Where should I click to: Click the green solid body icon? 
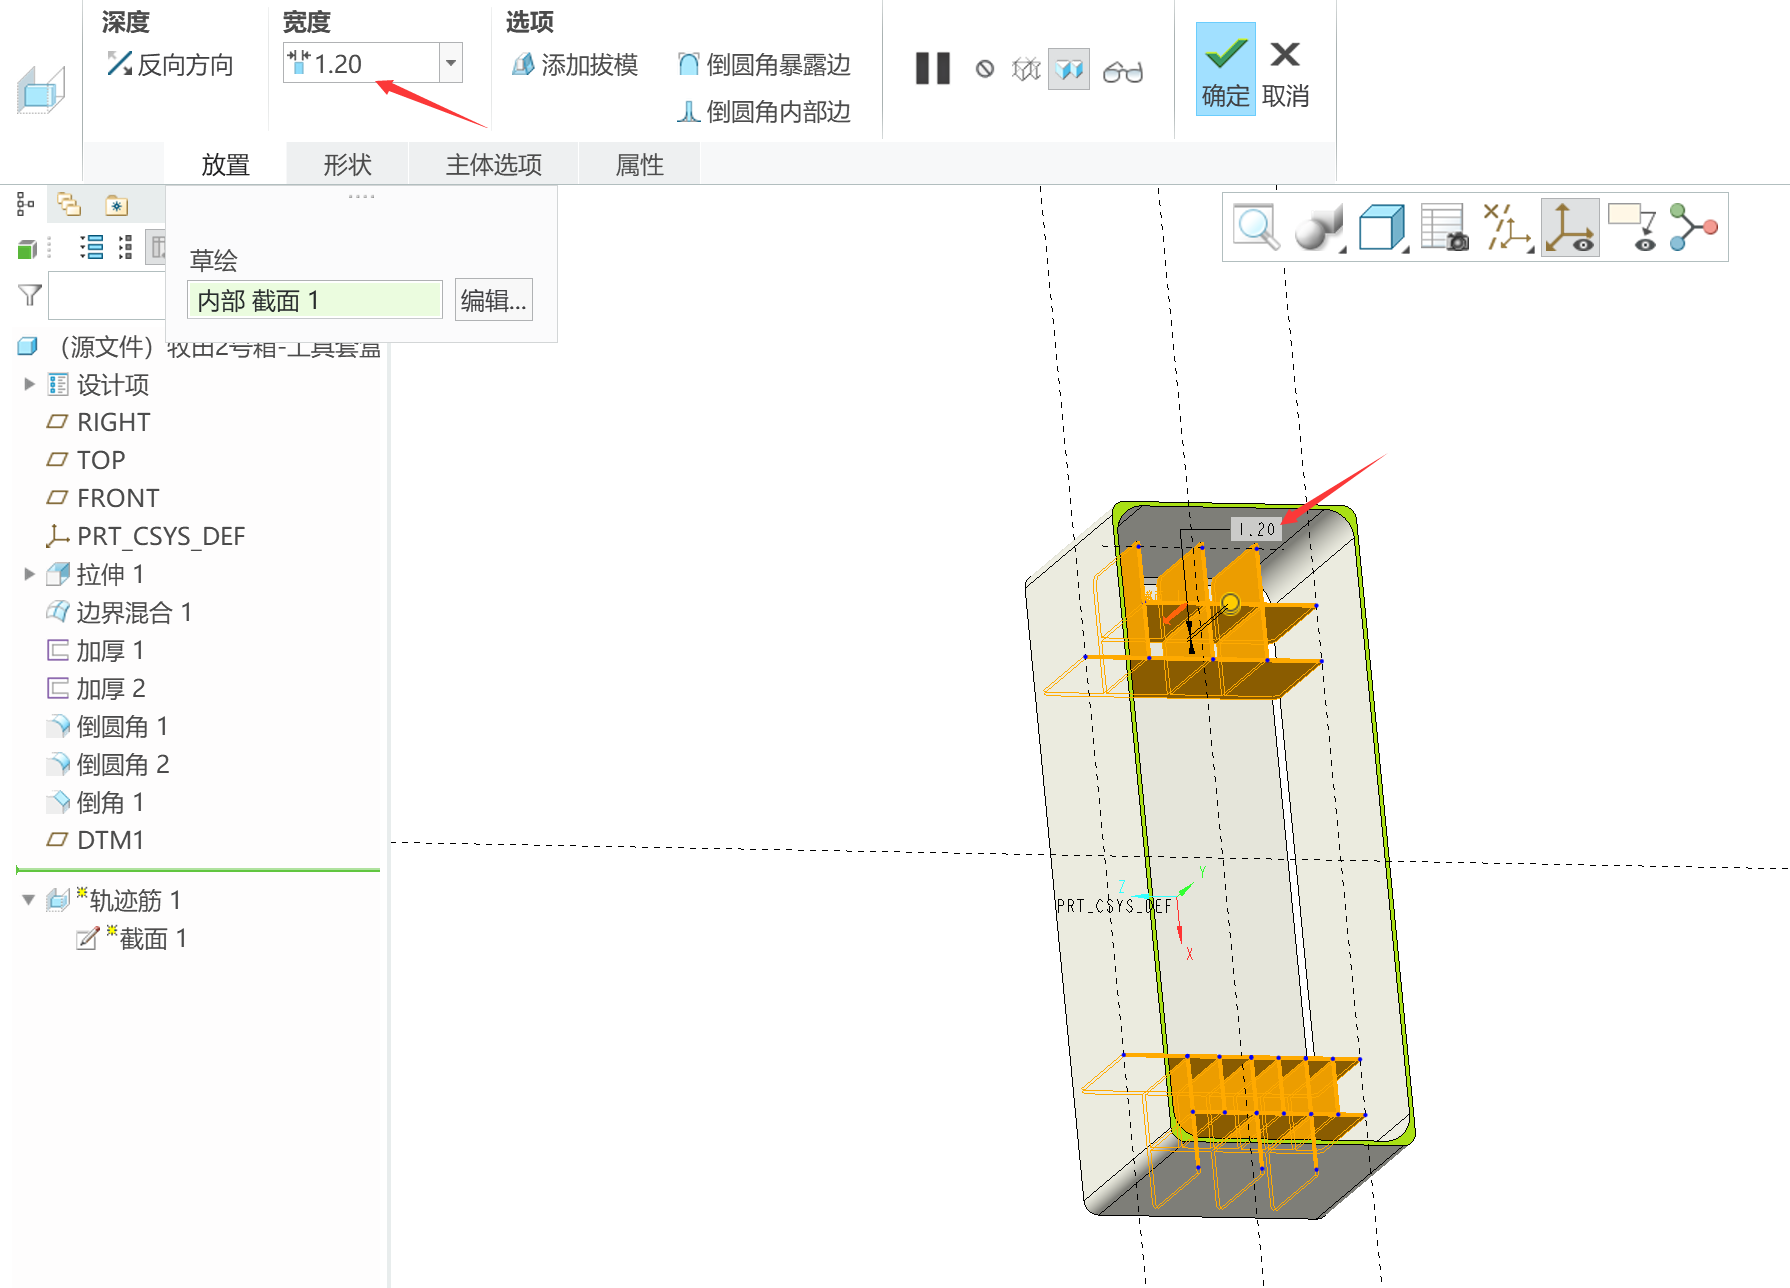click(27, 248)
